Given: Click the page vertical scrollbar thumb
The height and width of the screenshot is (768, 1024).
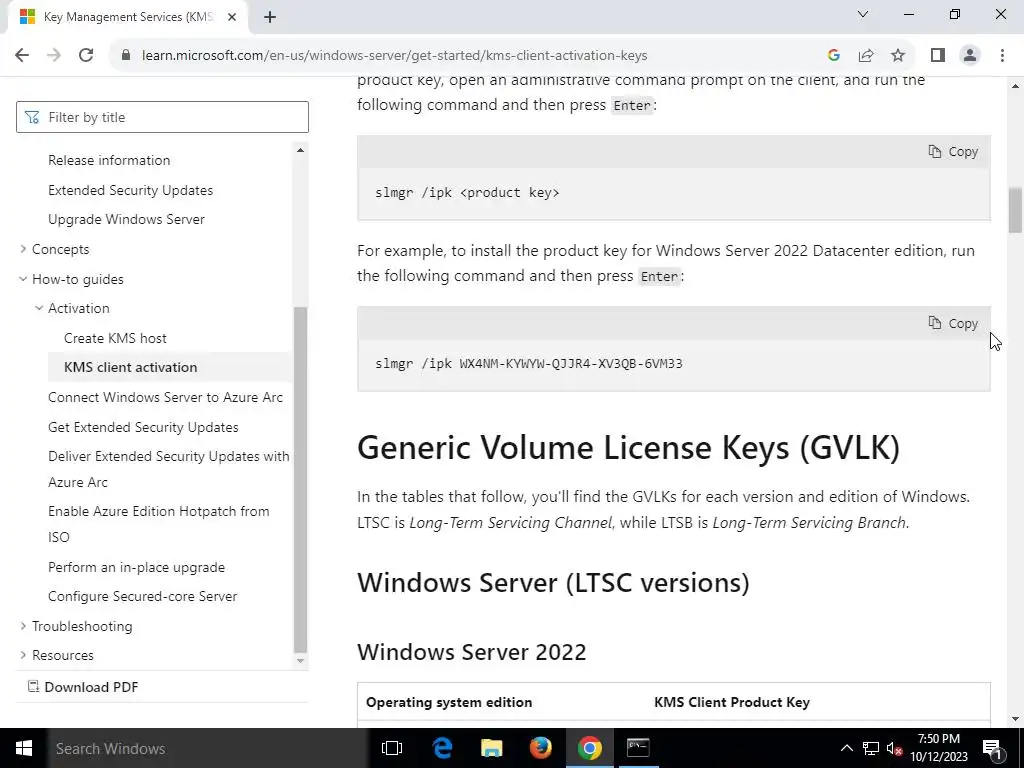Looking at the screenshot, I should coord(1015,210).
